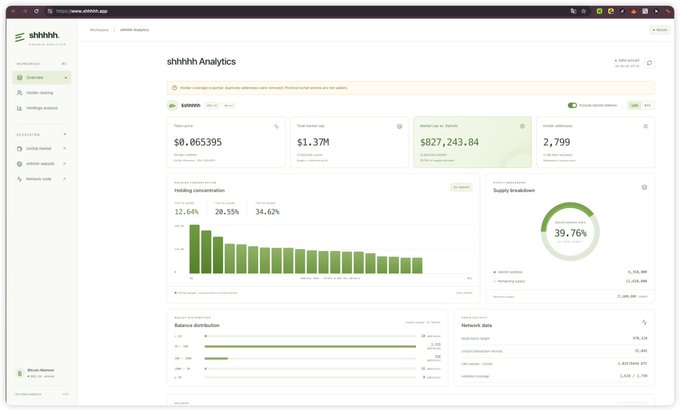This screenshot has width=680, height=411.
Task: Click the browser reload button
Action: pyautogui.click(x=36, y=11)
